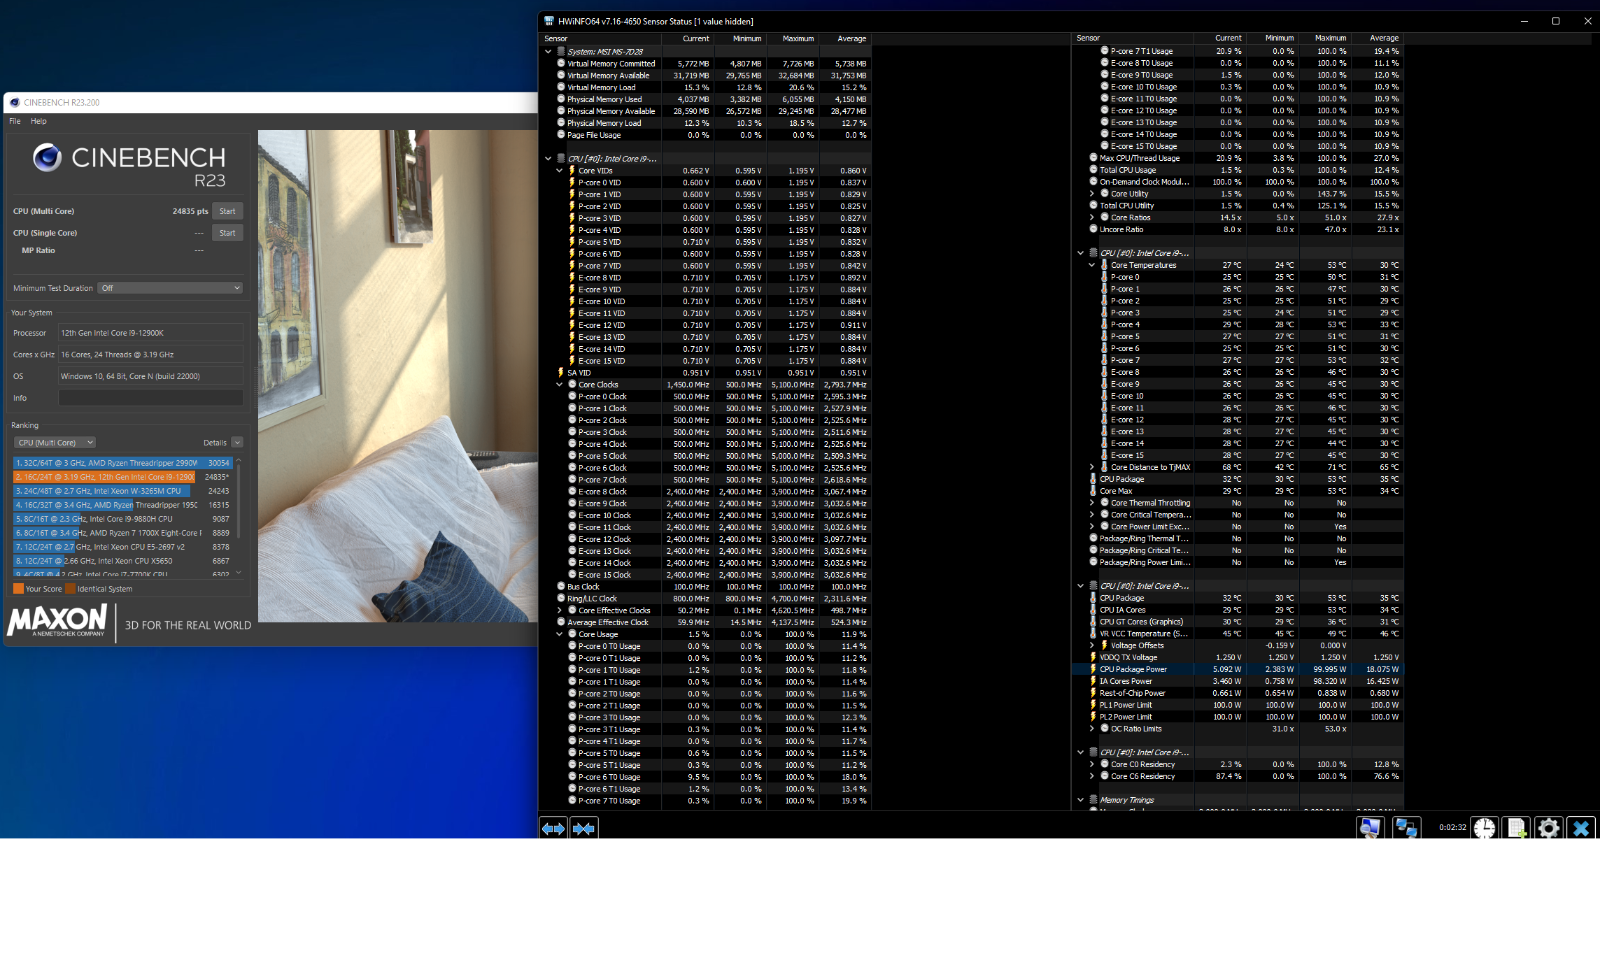1600x965 pixels.
Task: Expand the Core Effective Clocks node
Action: point(560,610)
